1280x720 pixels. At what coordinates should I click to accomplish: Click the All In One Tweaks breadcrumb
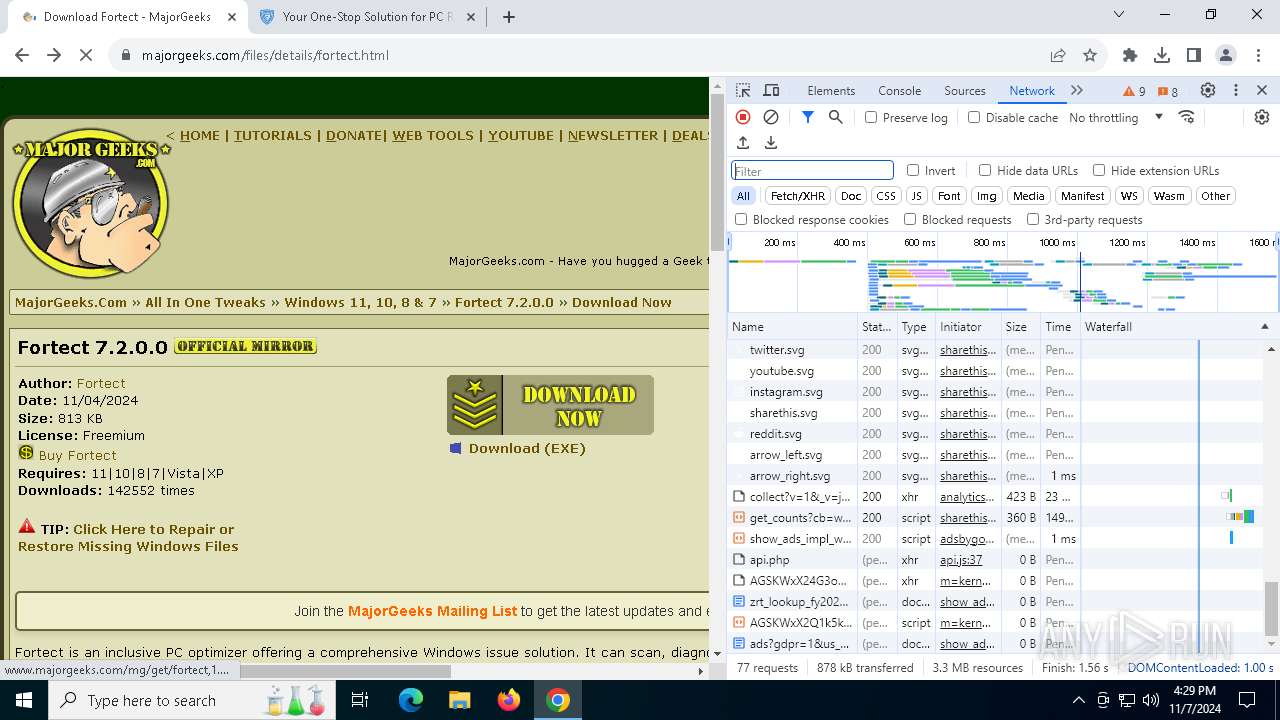(x=205, y=302)
